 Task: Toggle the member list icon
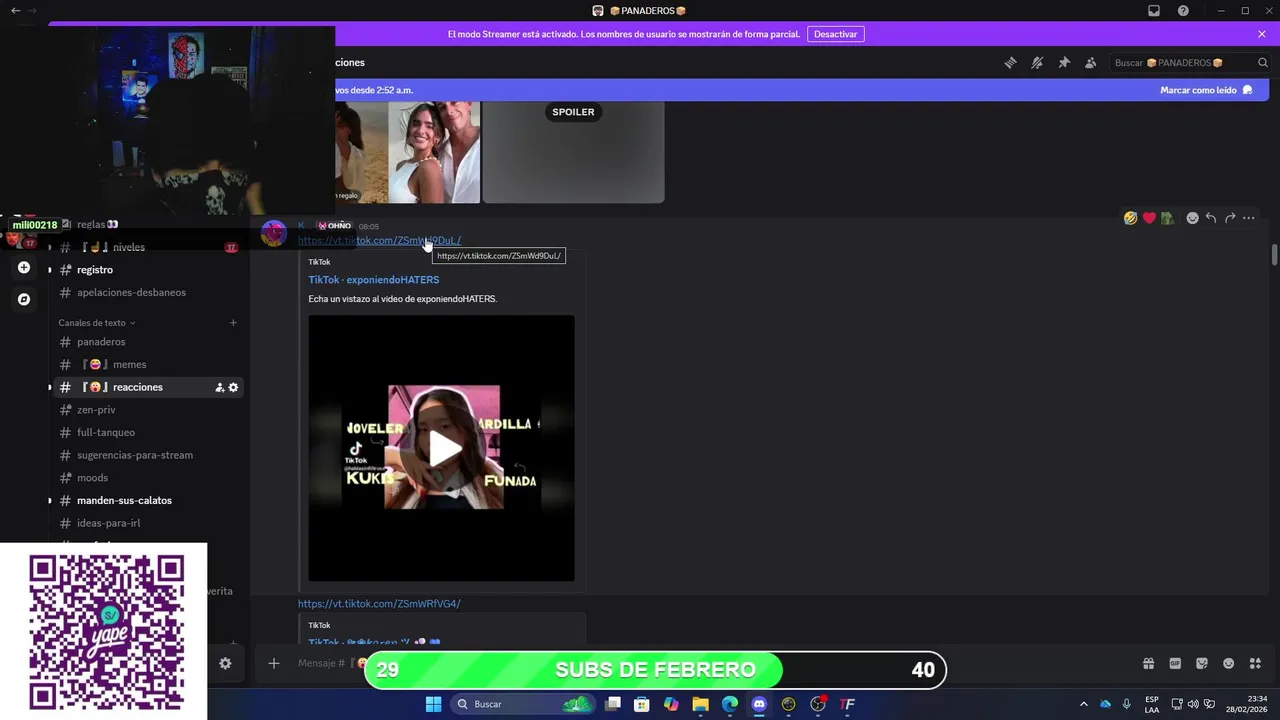point(1091,63)
